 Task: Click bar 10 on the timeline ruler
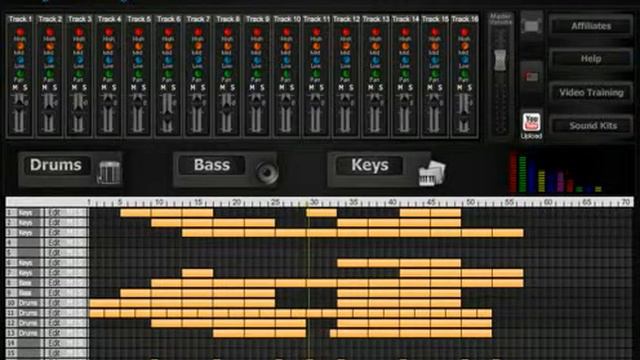click(x=159, y=202)
